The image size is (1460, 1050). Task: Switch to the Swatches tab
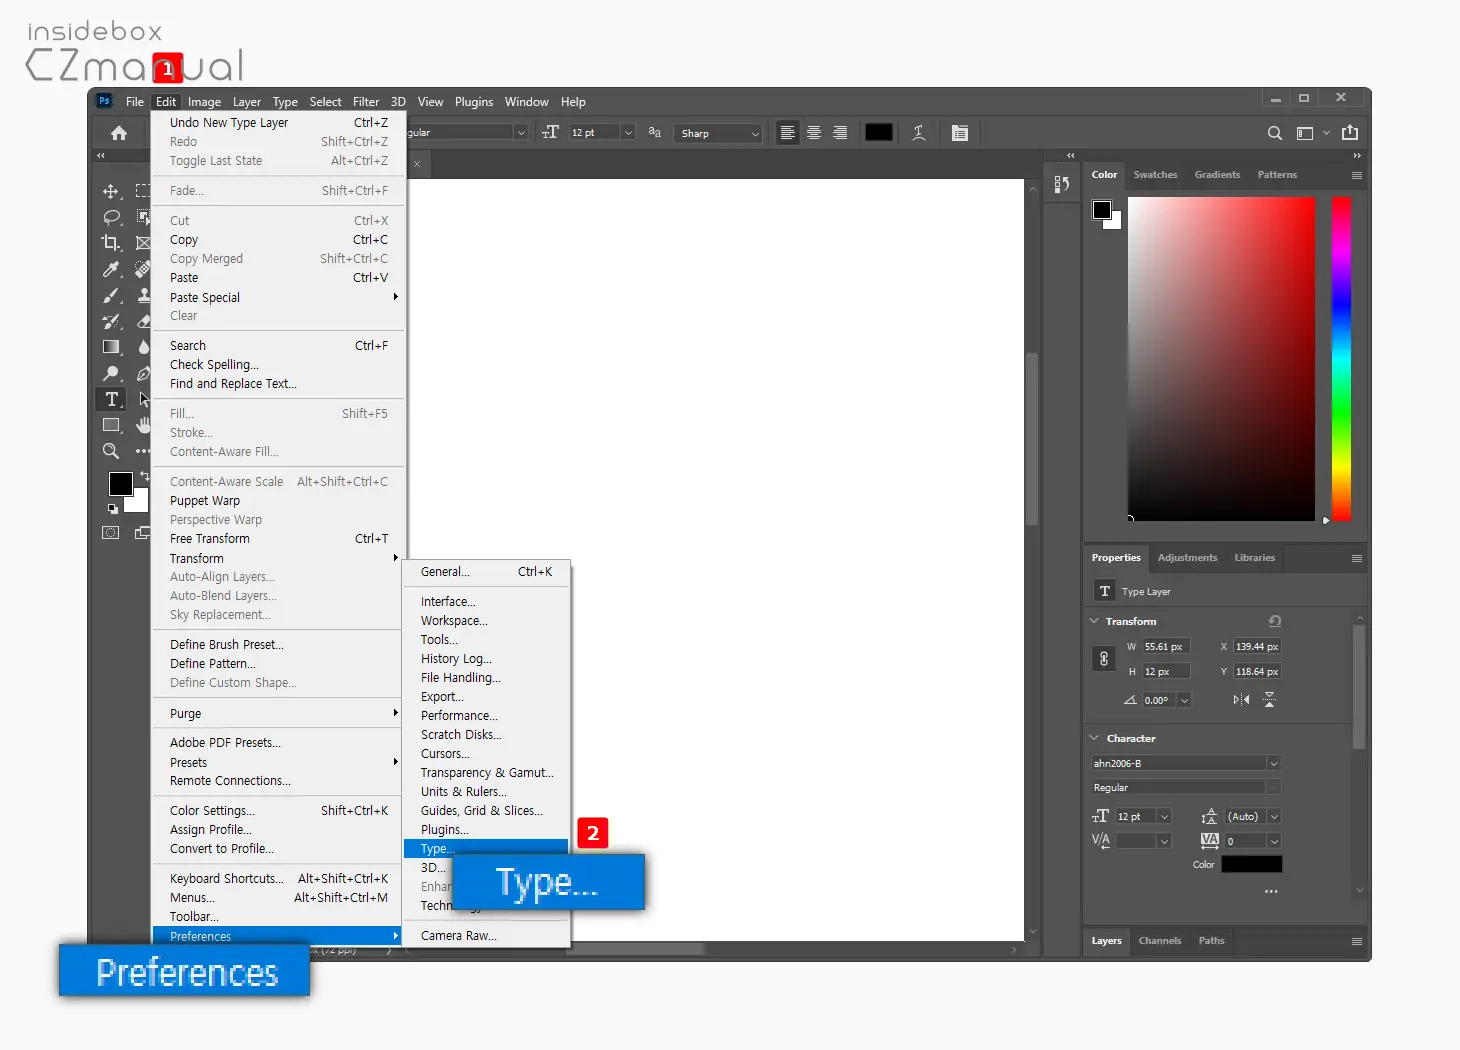pos(1155,175)
